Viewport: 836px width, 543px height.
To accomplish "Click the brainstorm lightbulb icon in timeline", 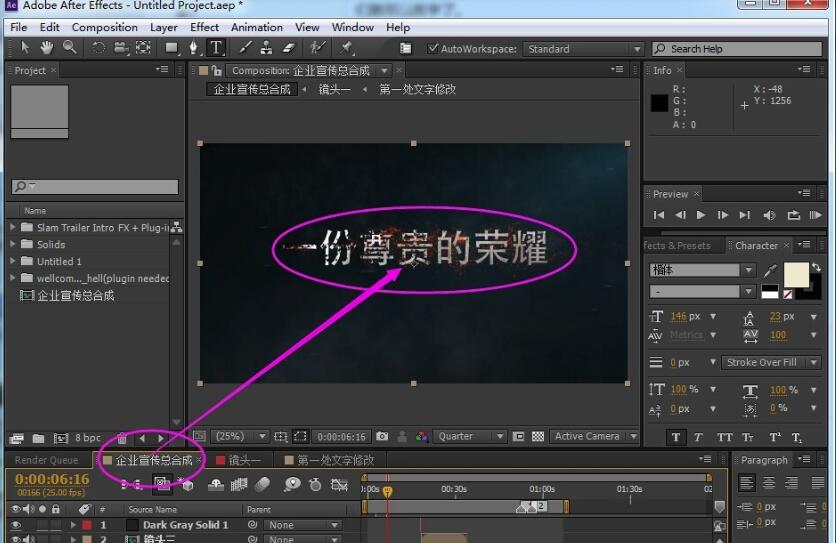I will coord(292,484).
